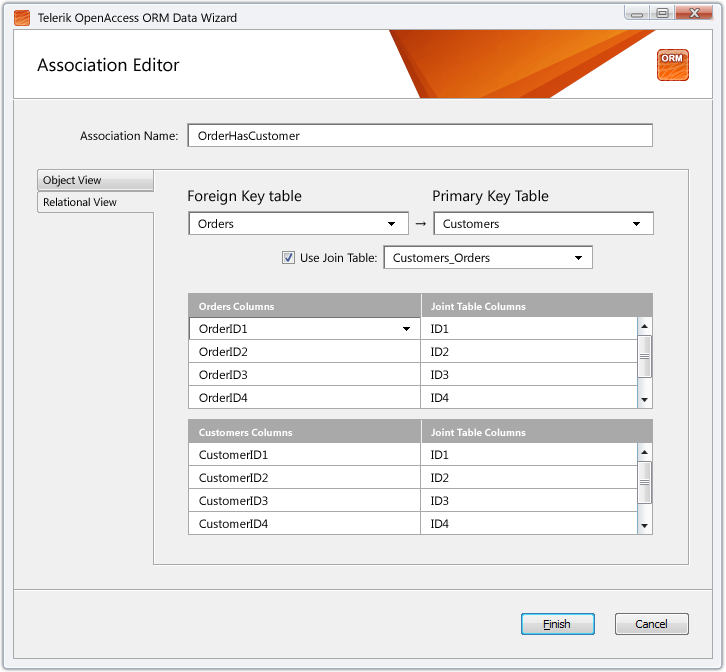Select the CustomerID1 cell
The height and width of the screenshot is (672, 726).
[x=304, y=455]
